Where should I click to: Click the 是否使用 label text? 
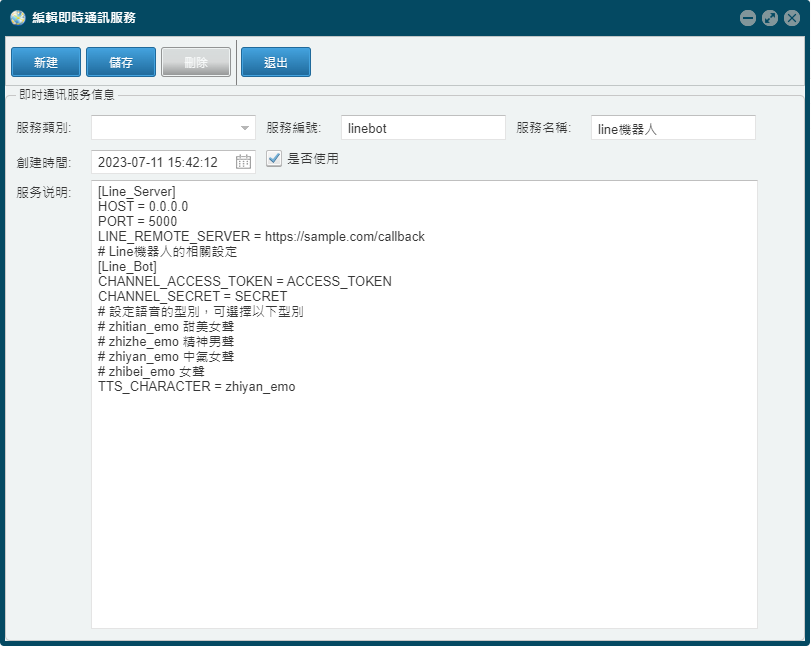coord(313,158)
